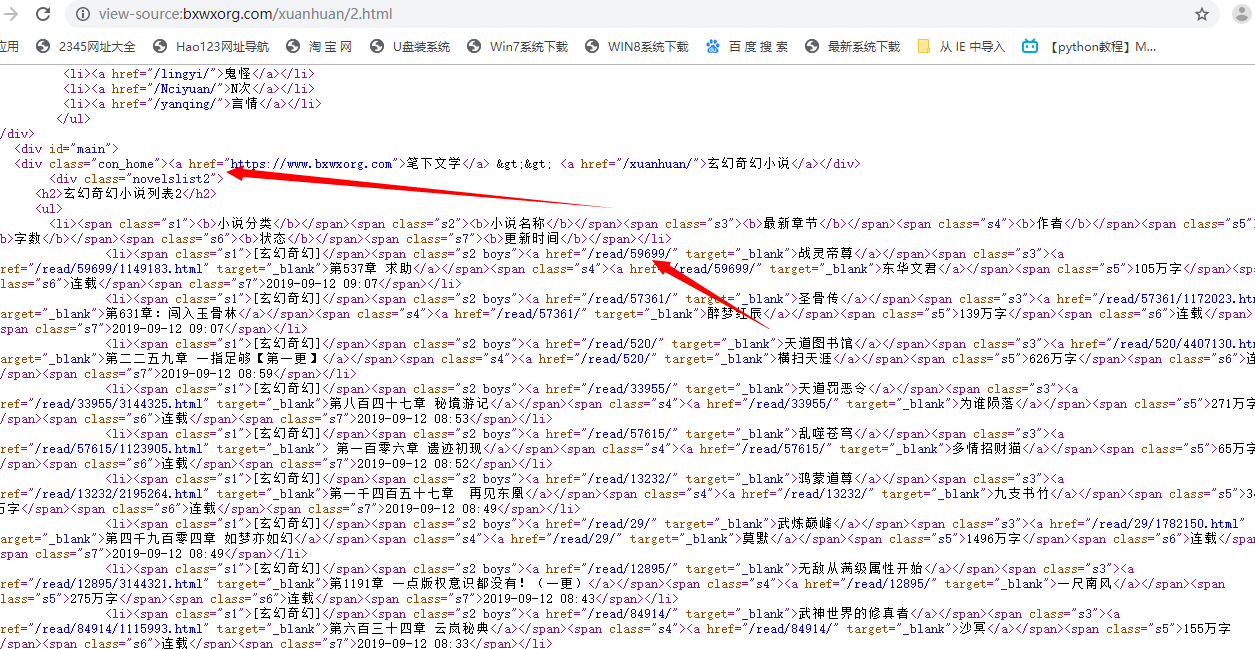This screenshot has height=649, width=1255.
Task: Reload the page with the refresh icon
Action: coord(42,14)
